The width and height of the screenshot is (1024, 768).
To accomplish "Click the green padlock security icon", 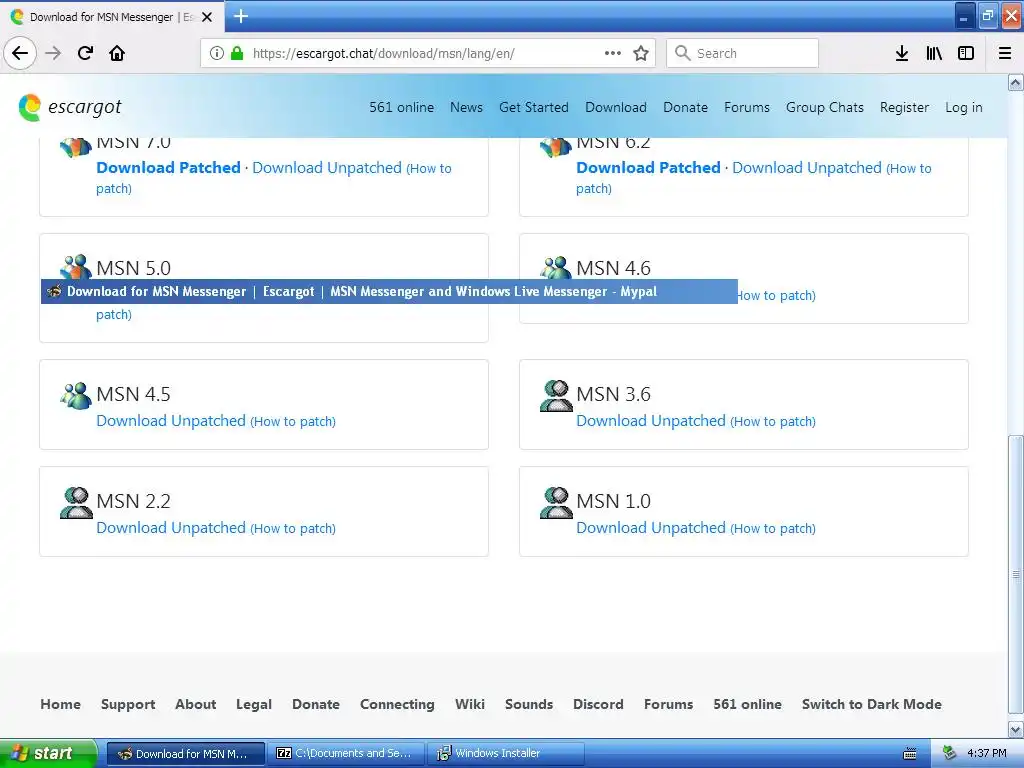I will pos(237,53).
